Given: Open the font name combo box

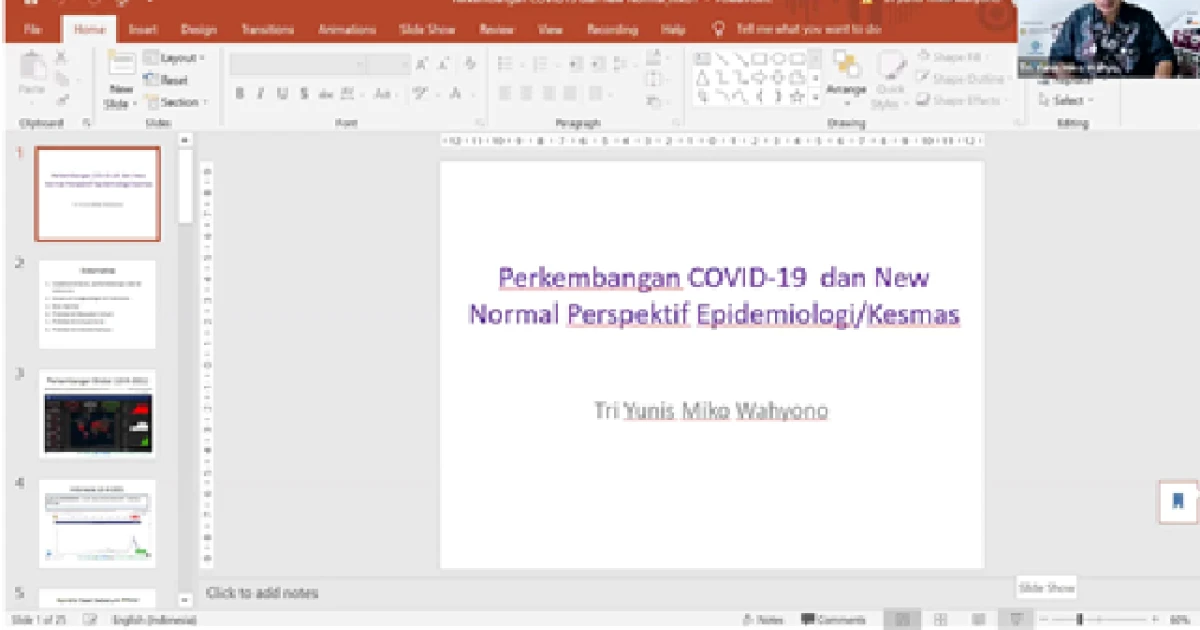Looking at the screenshot, I should pos(298,64).
